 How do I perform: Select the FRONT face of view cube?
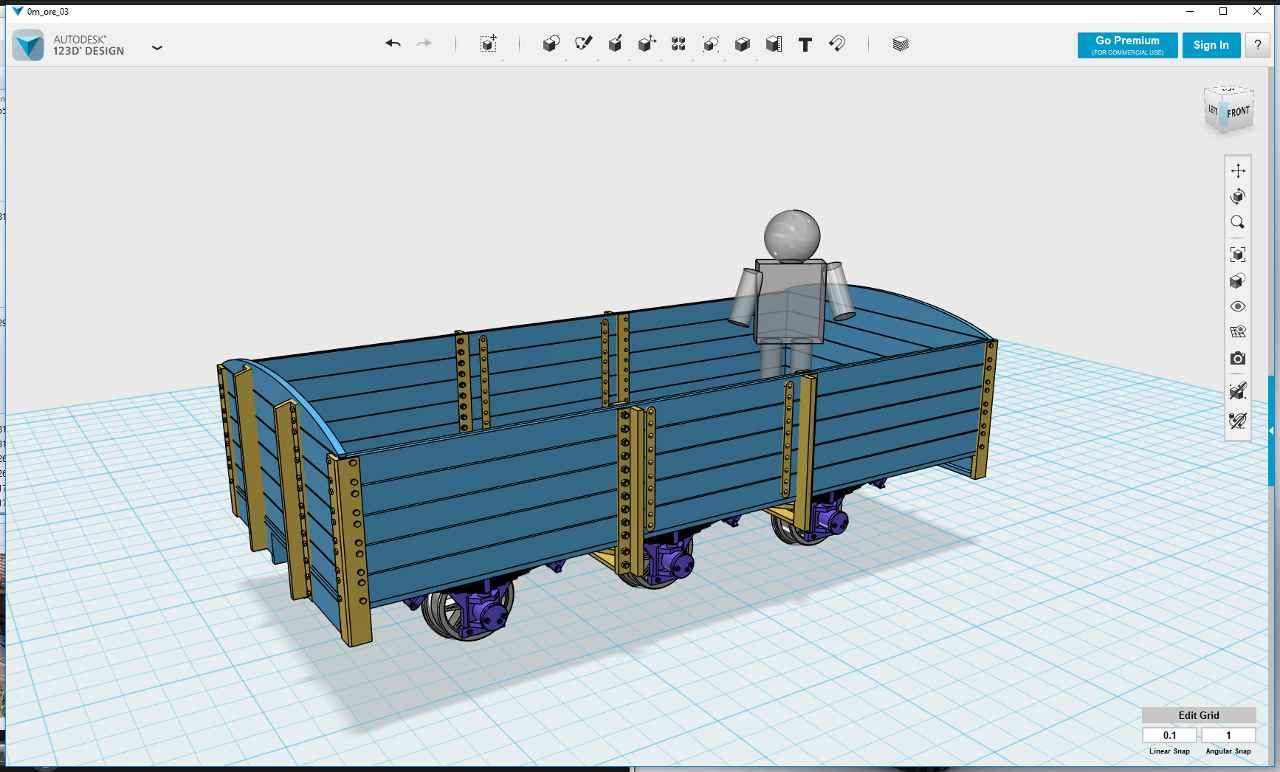click(x=1238, y=113)
